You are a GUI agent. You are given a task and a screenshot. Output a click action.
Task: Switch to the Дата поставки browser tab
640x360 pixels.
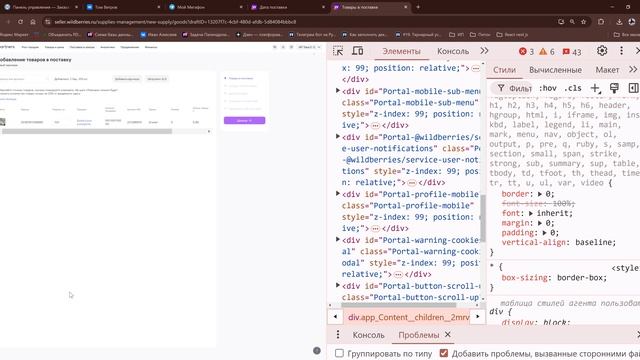coord(288,7)
